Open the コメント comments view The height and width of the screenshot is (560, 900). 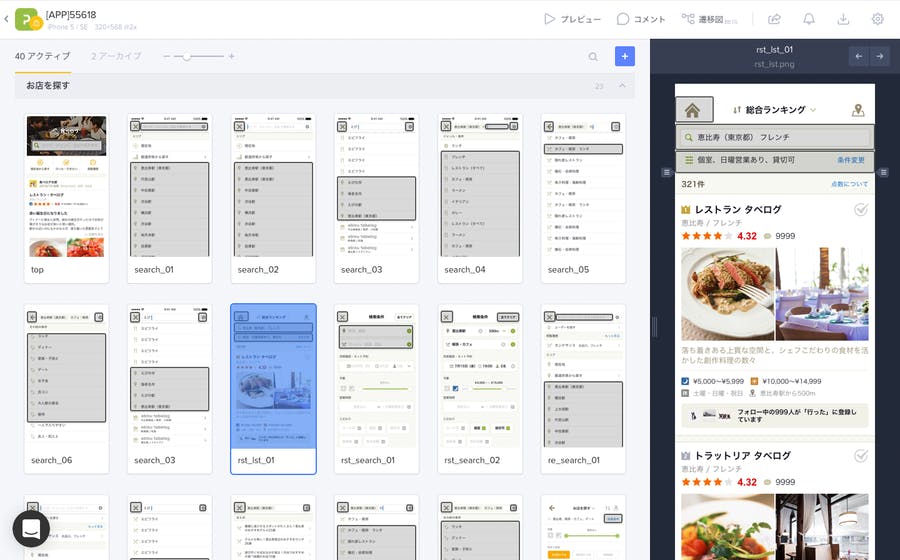pos(641,19)
